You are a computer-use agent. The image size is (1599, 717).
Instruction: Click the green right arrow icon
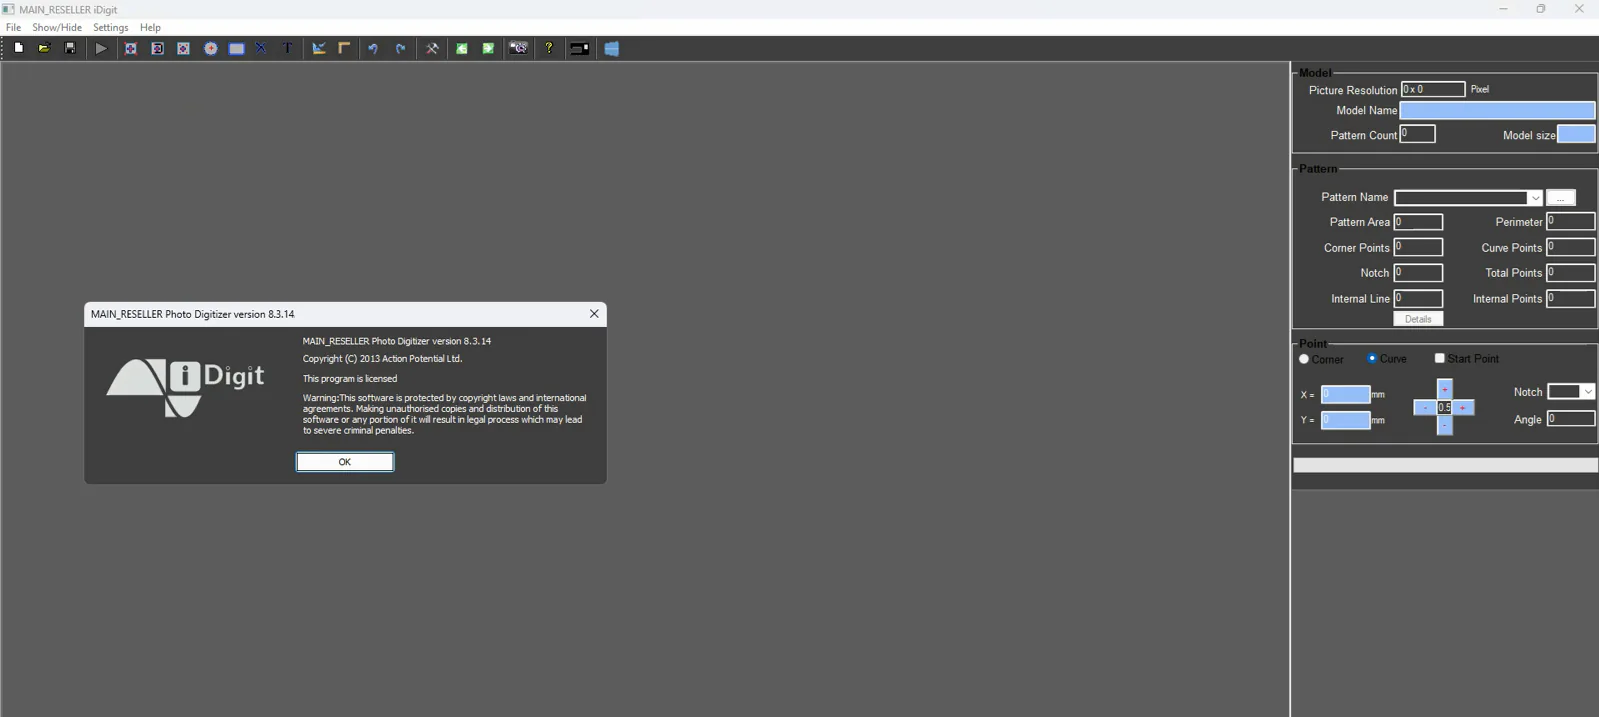click(x=488, y=48)
